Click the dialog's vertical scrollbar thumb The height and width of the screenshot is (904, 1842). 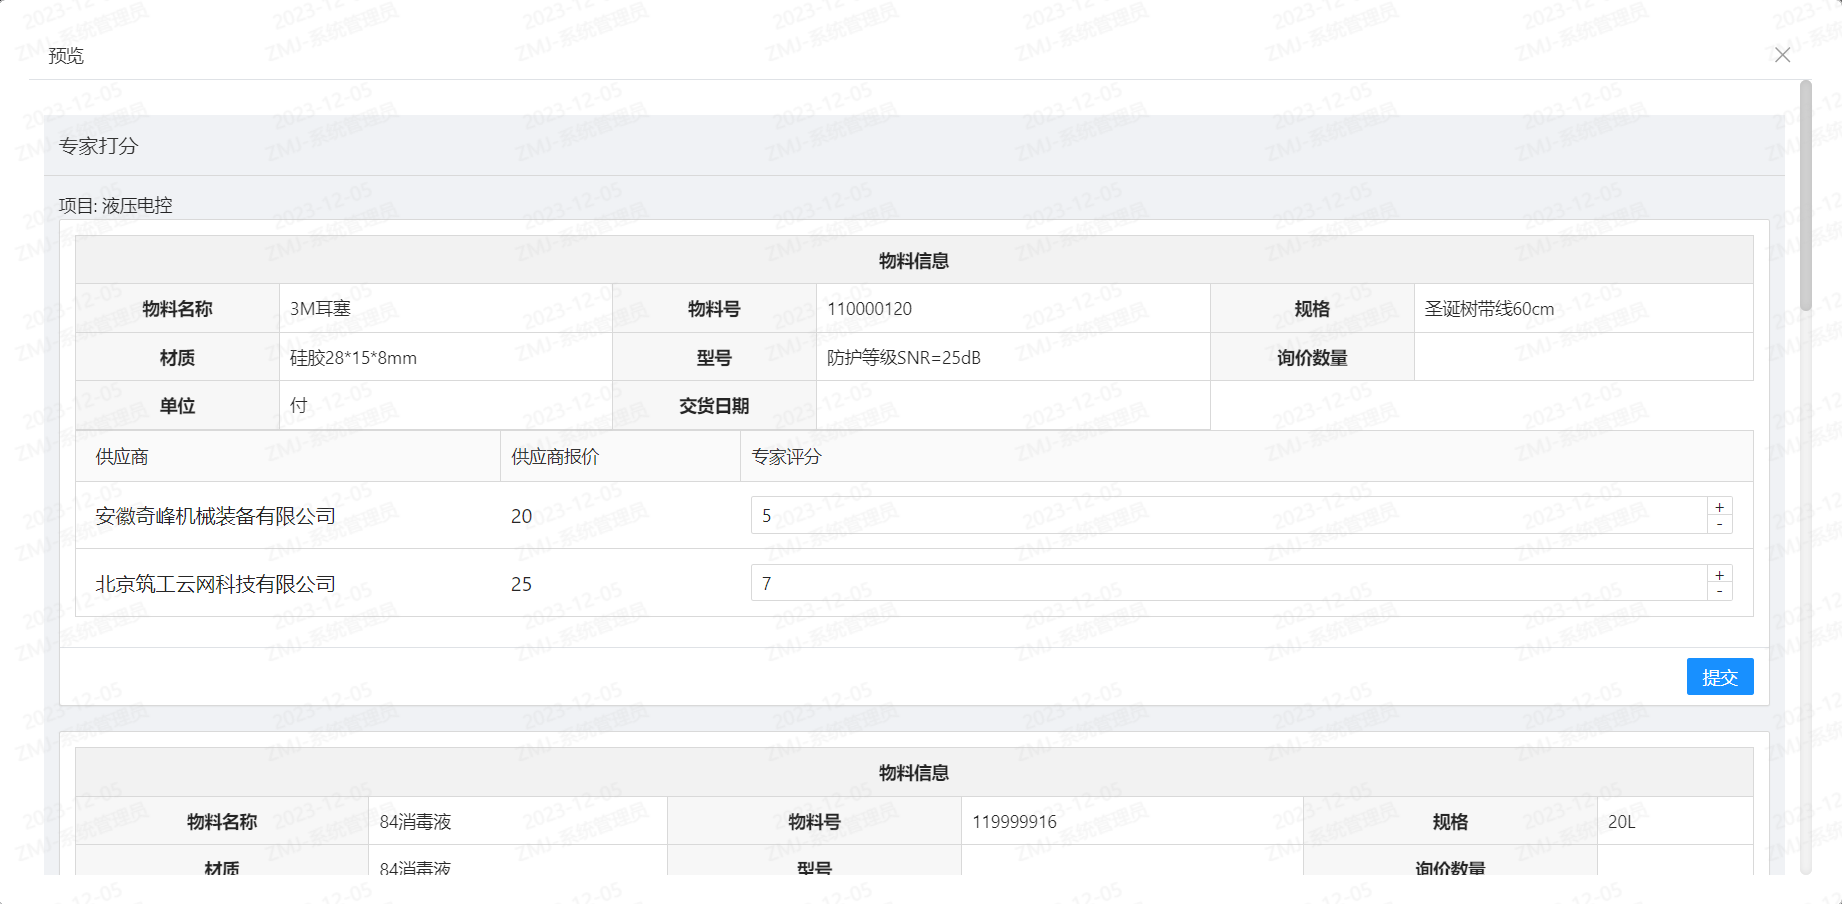pyautogui.click(x=1805, y=195)
